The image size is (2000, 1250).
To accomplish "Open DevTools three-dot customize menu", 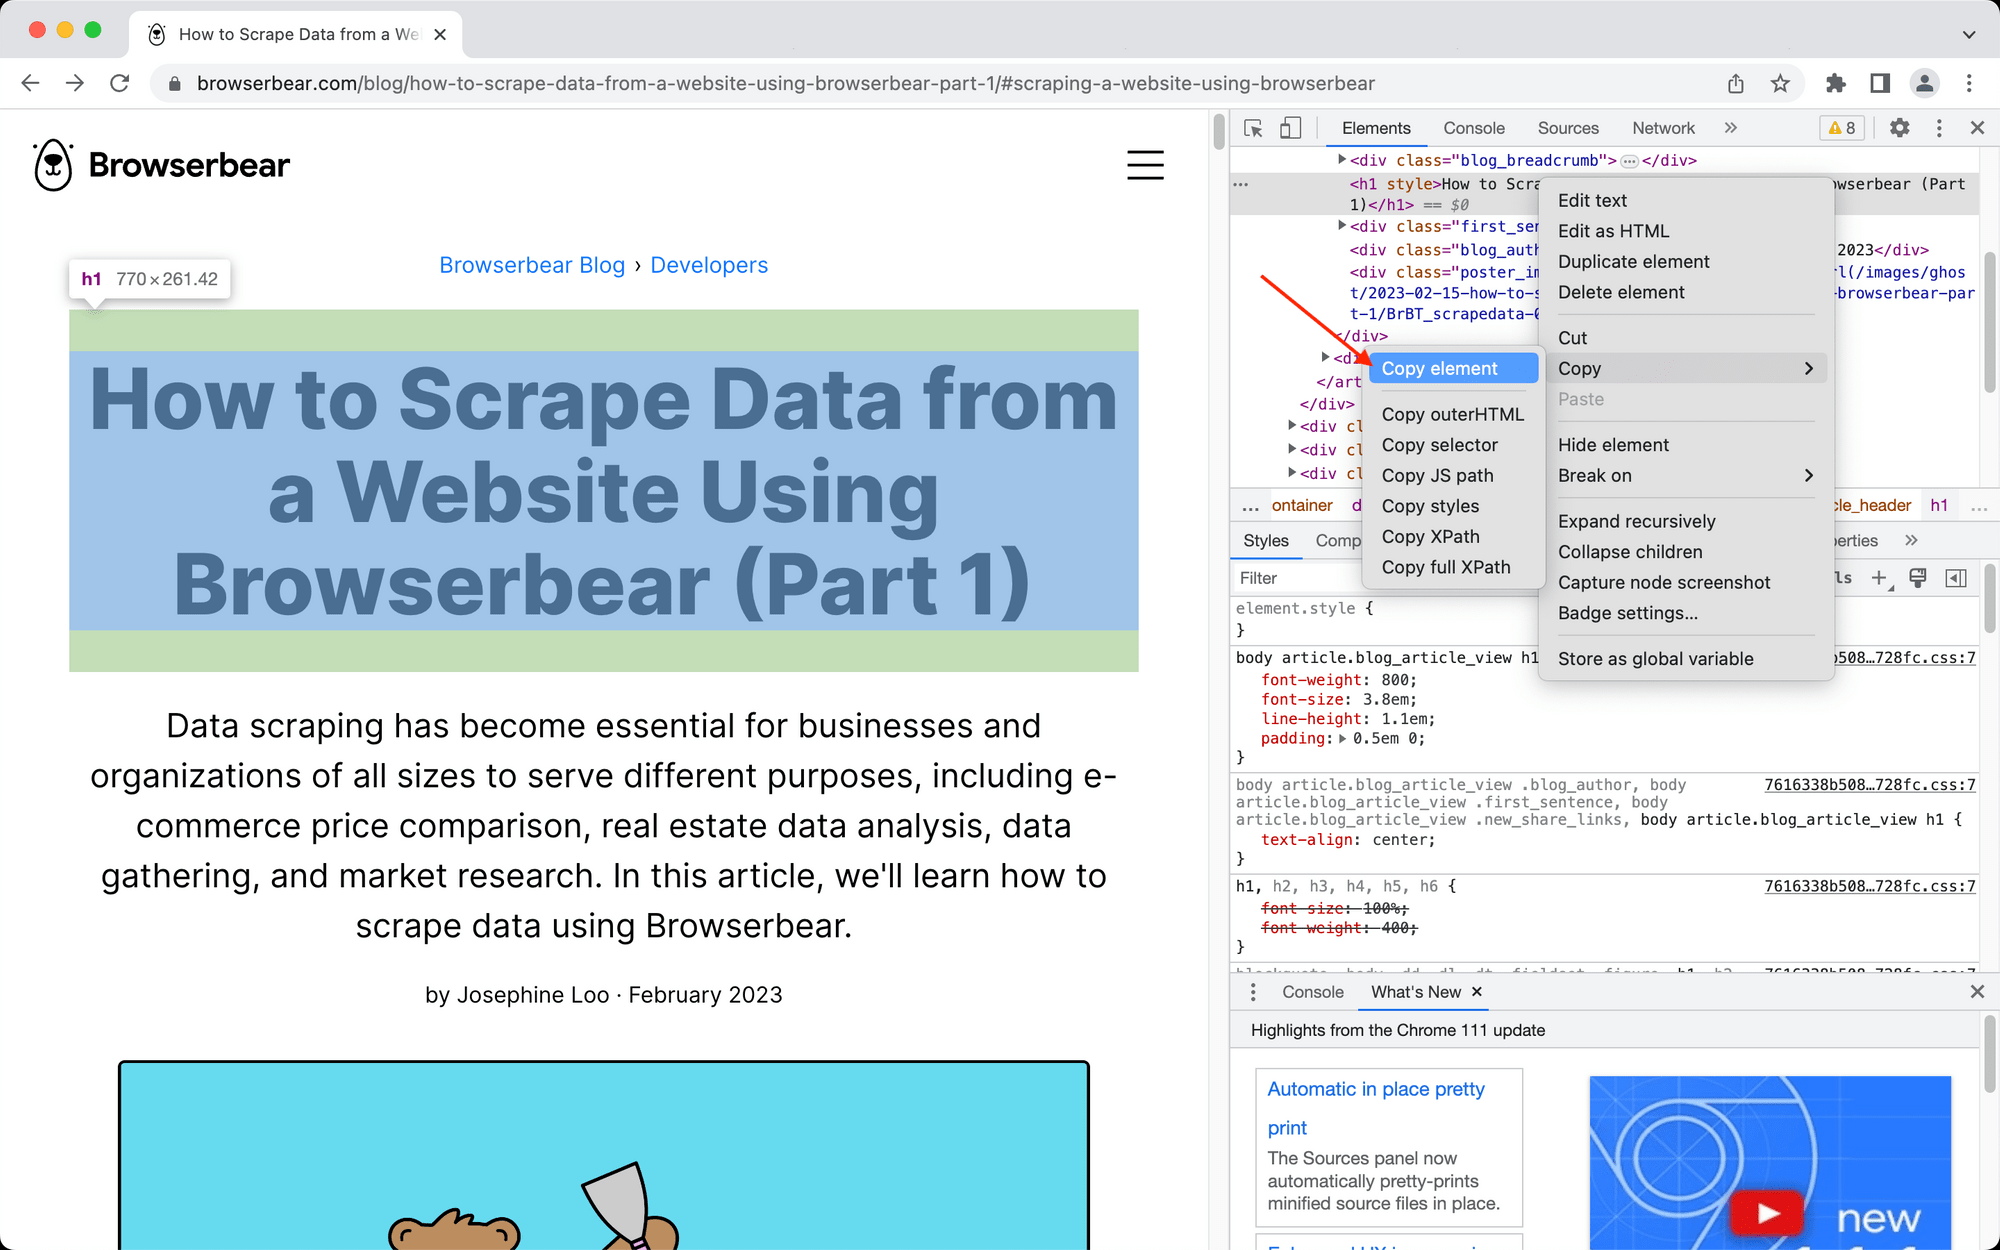I will click(x=1939, y=128).
